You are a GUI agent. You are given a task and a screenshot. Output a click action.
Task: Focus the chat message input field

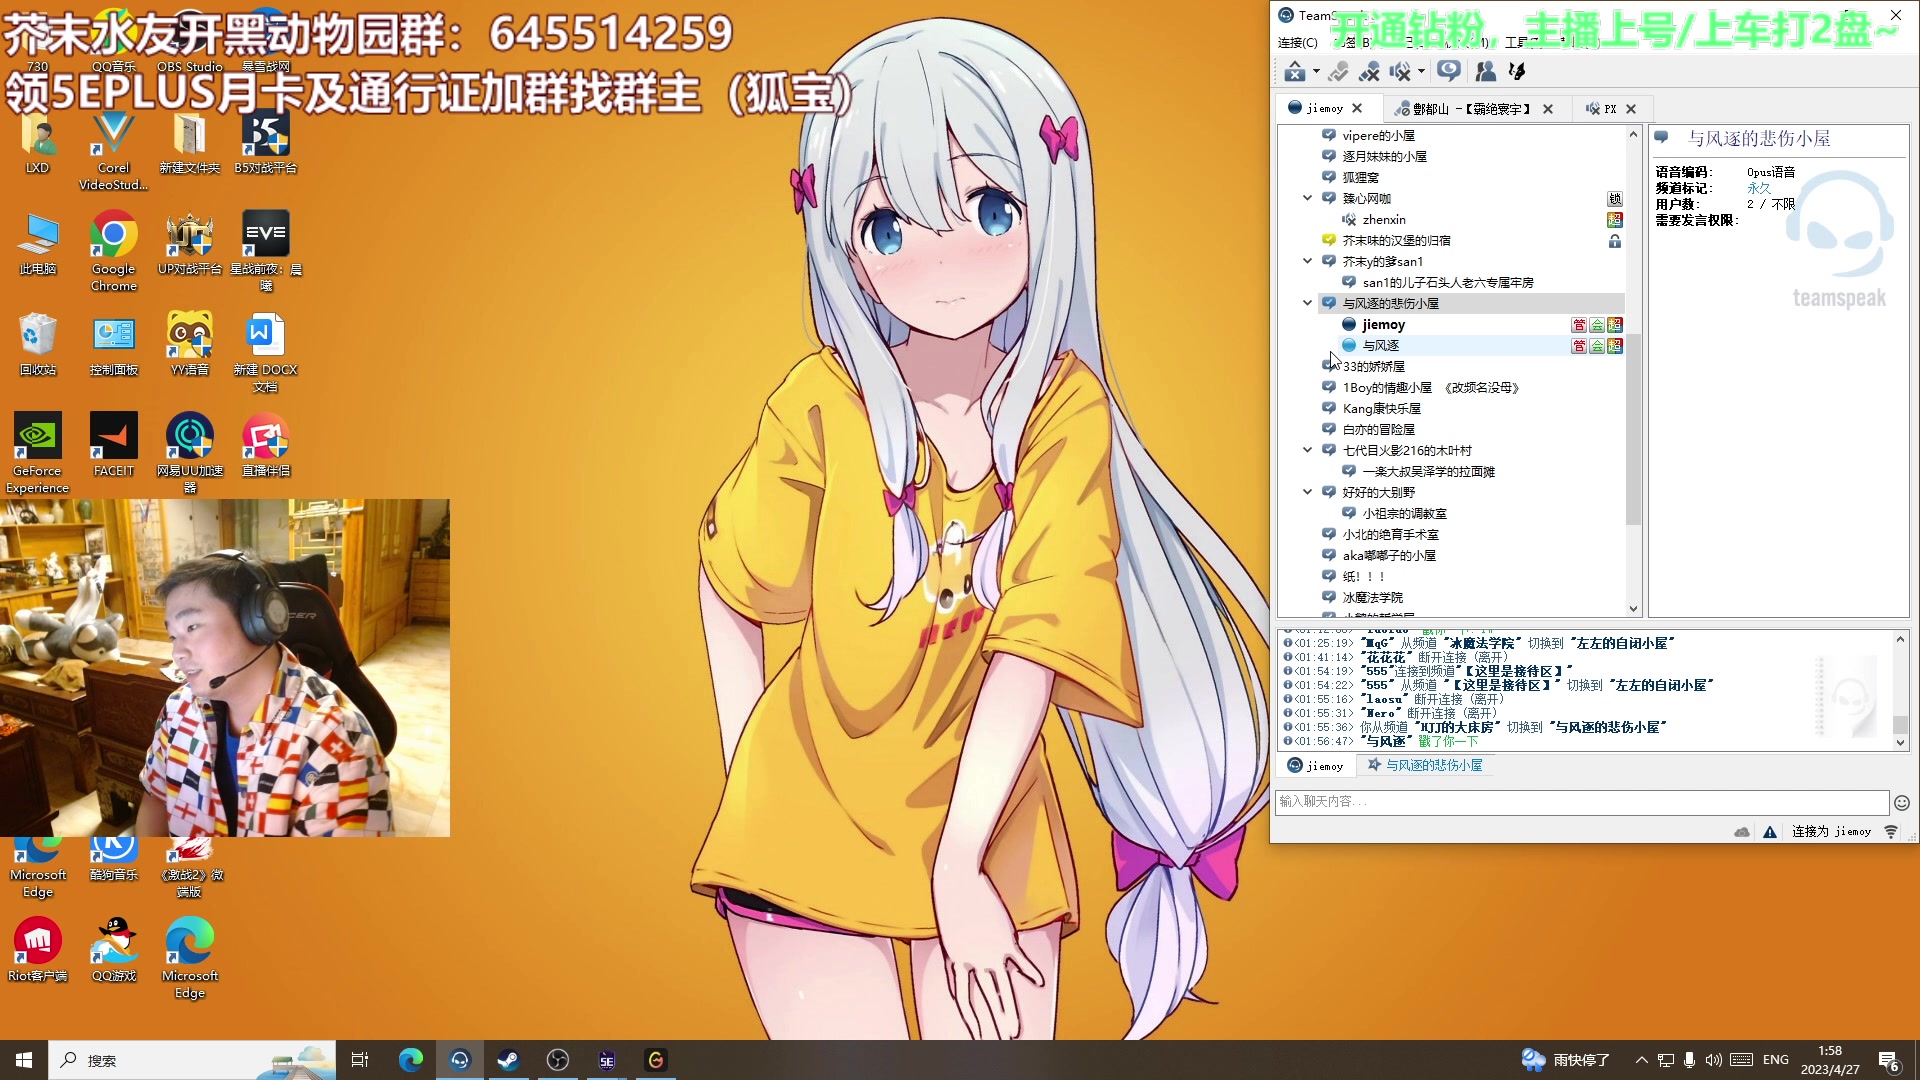tap(1581, 802)
